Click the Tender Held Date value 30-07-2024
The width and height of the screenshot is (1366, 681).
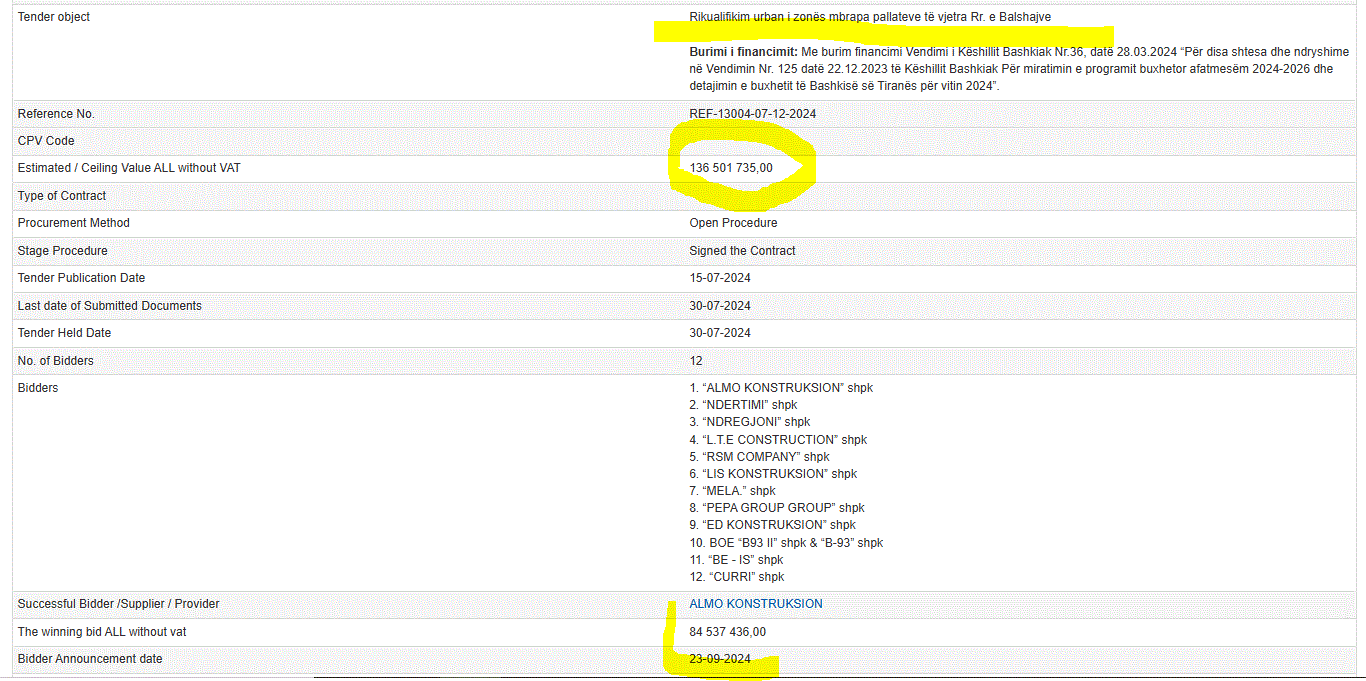[720, 333]
